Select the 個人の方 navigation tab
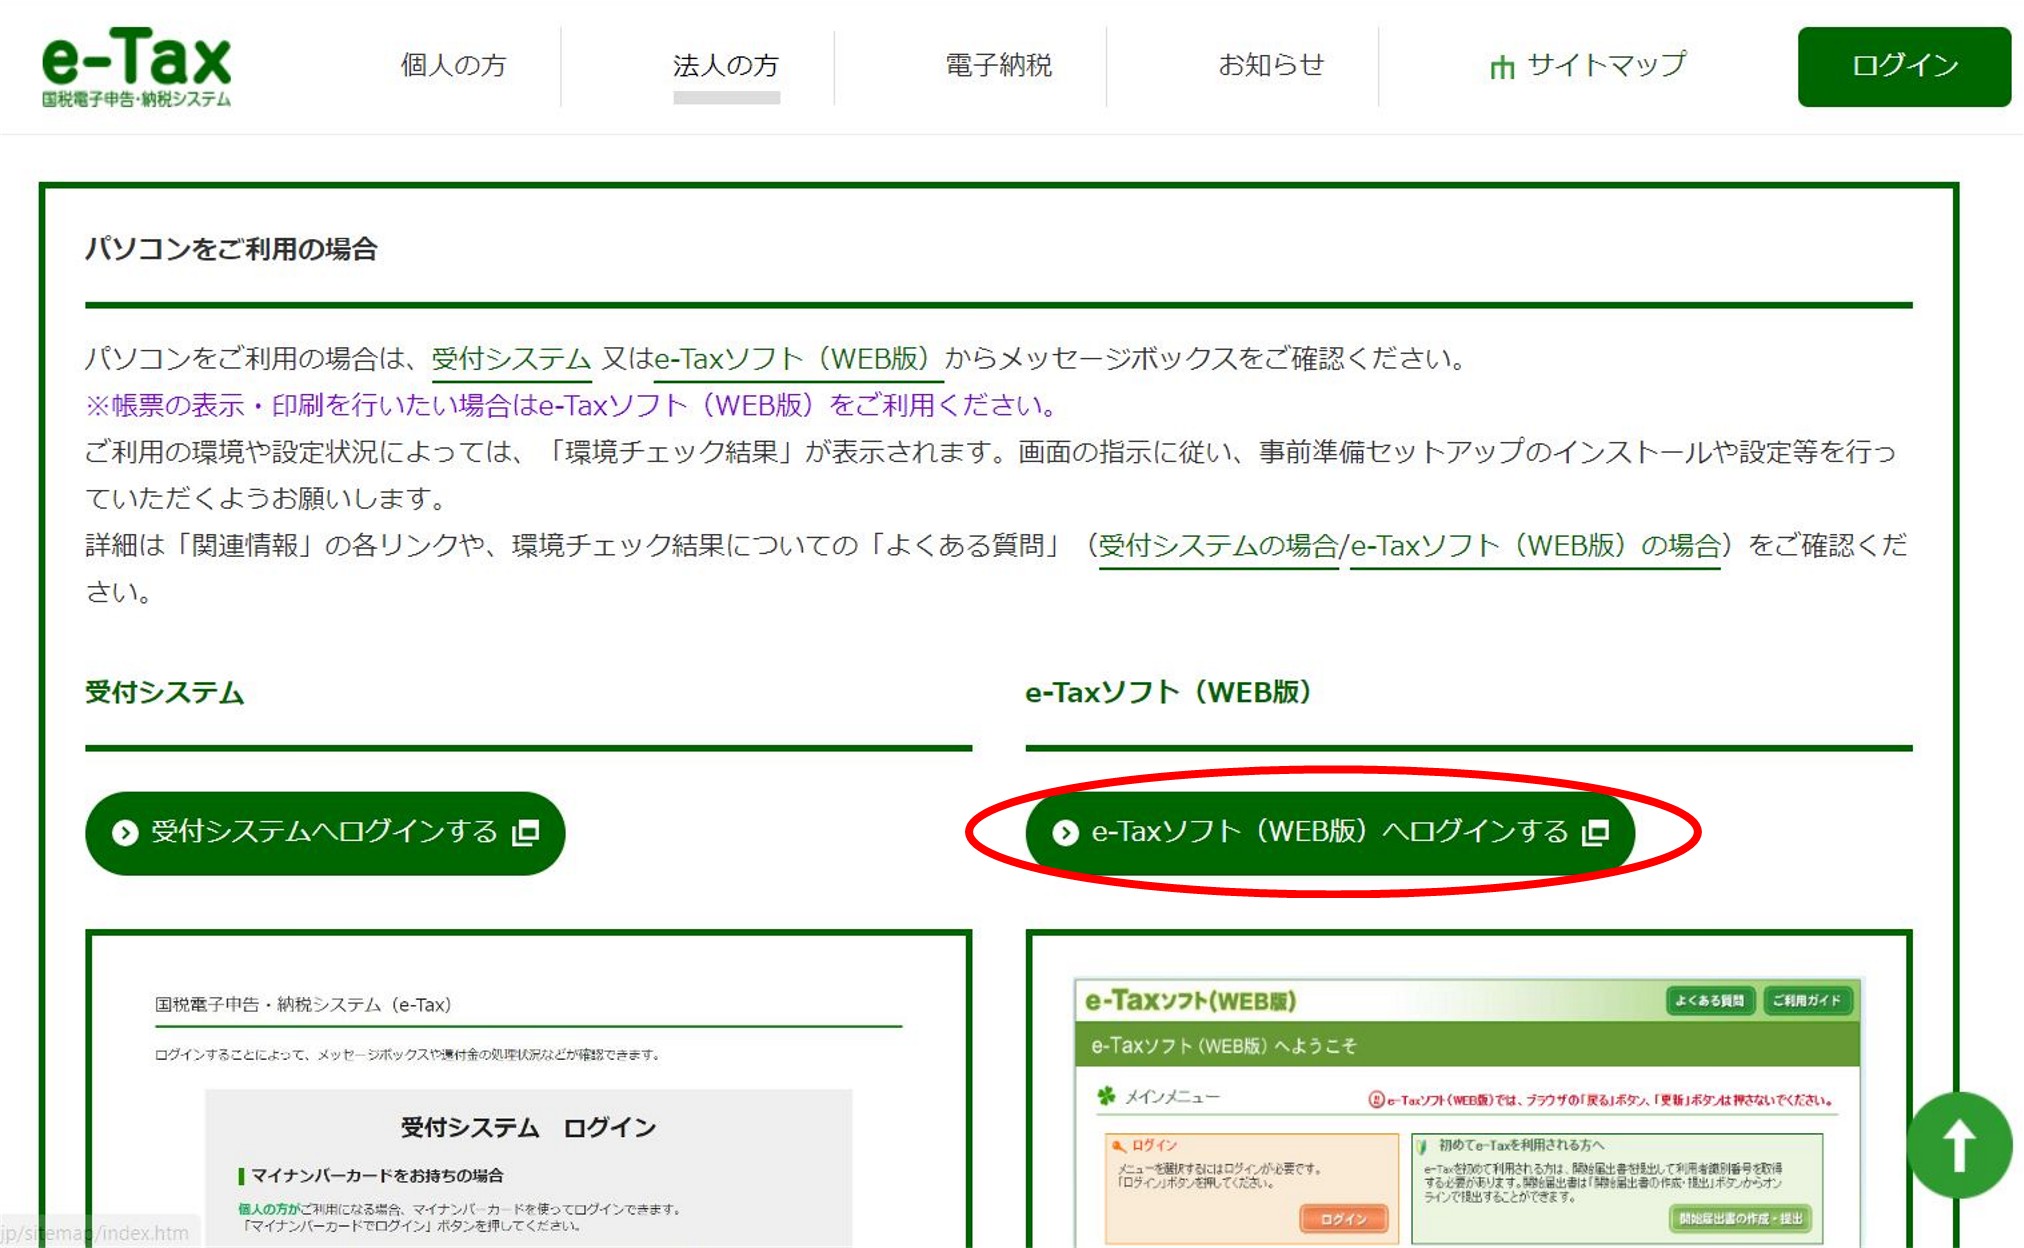Screen dimensions: 2024x1248 coord(455,65)
